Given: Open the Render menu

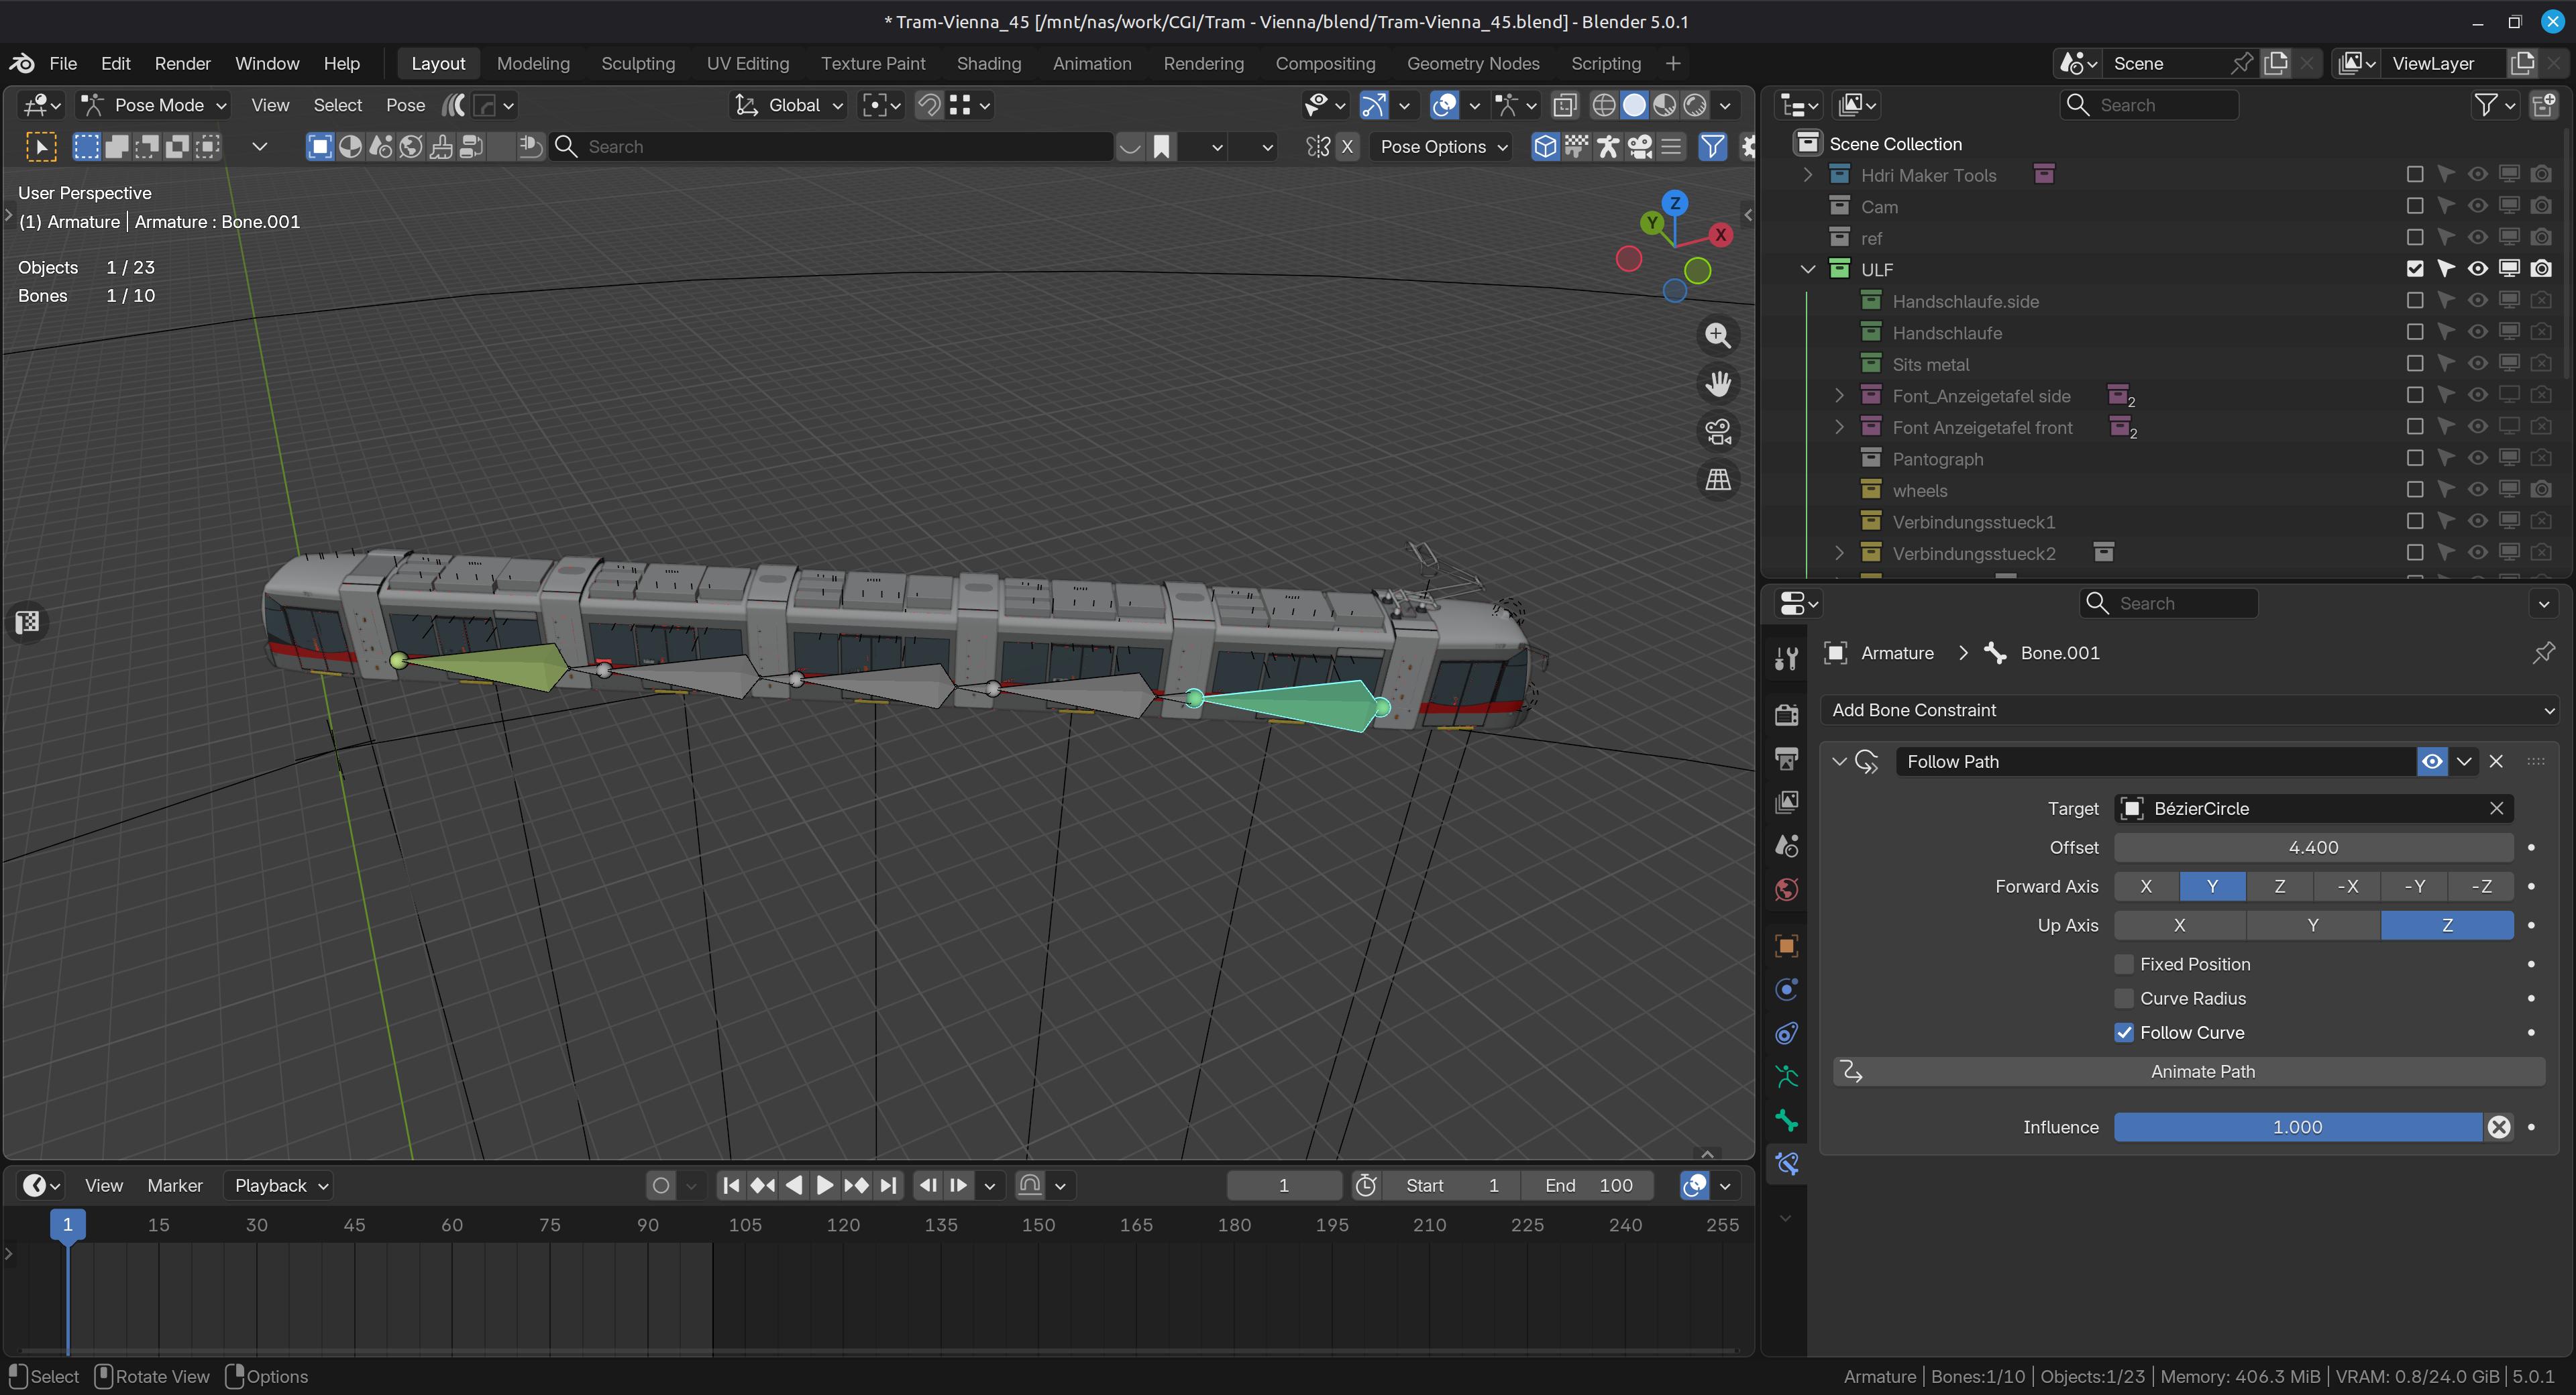Looking at the screenshot, I should (182, 63).
